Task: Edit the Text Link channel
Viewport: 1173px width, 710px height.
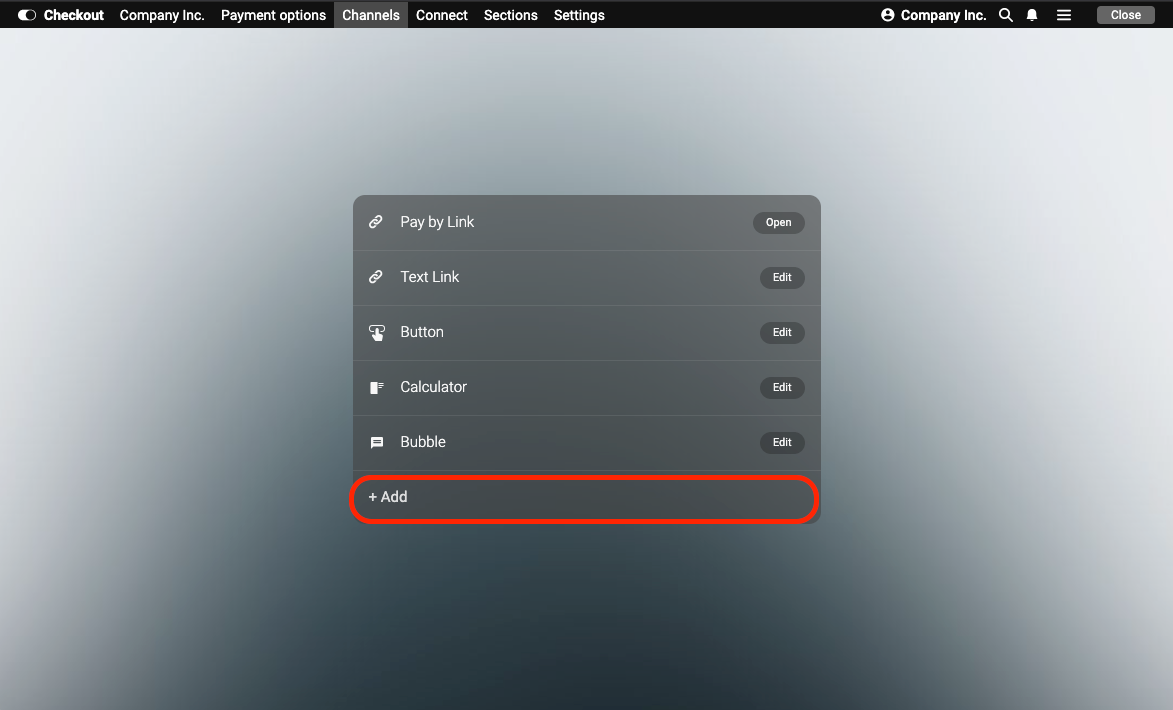Action: (x=782, y=278)
